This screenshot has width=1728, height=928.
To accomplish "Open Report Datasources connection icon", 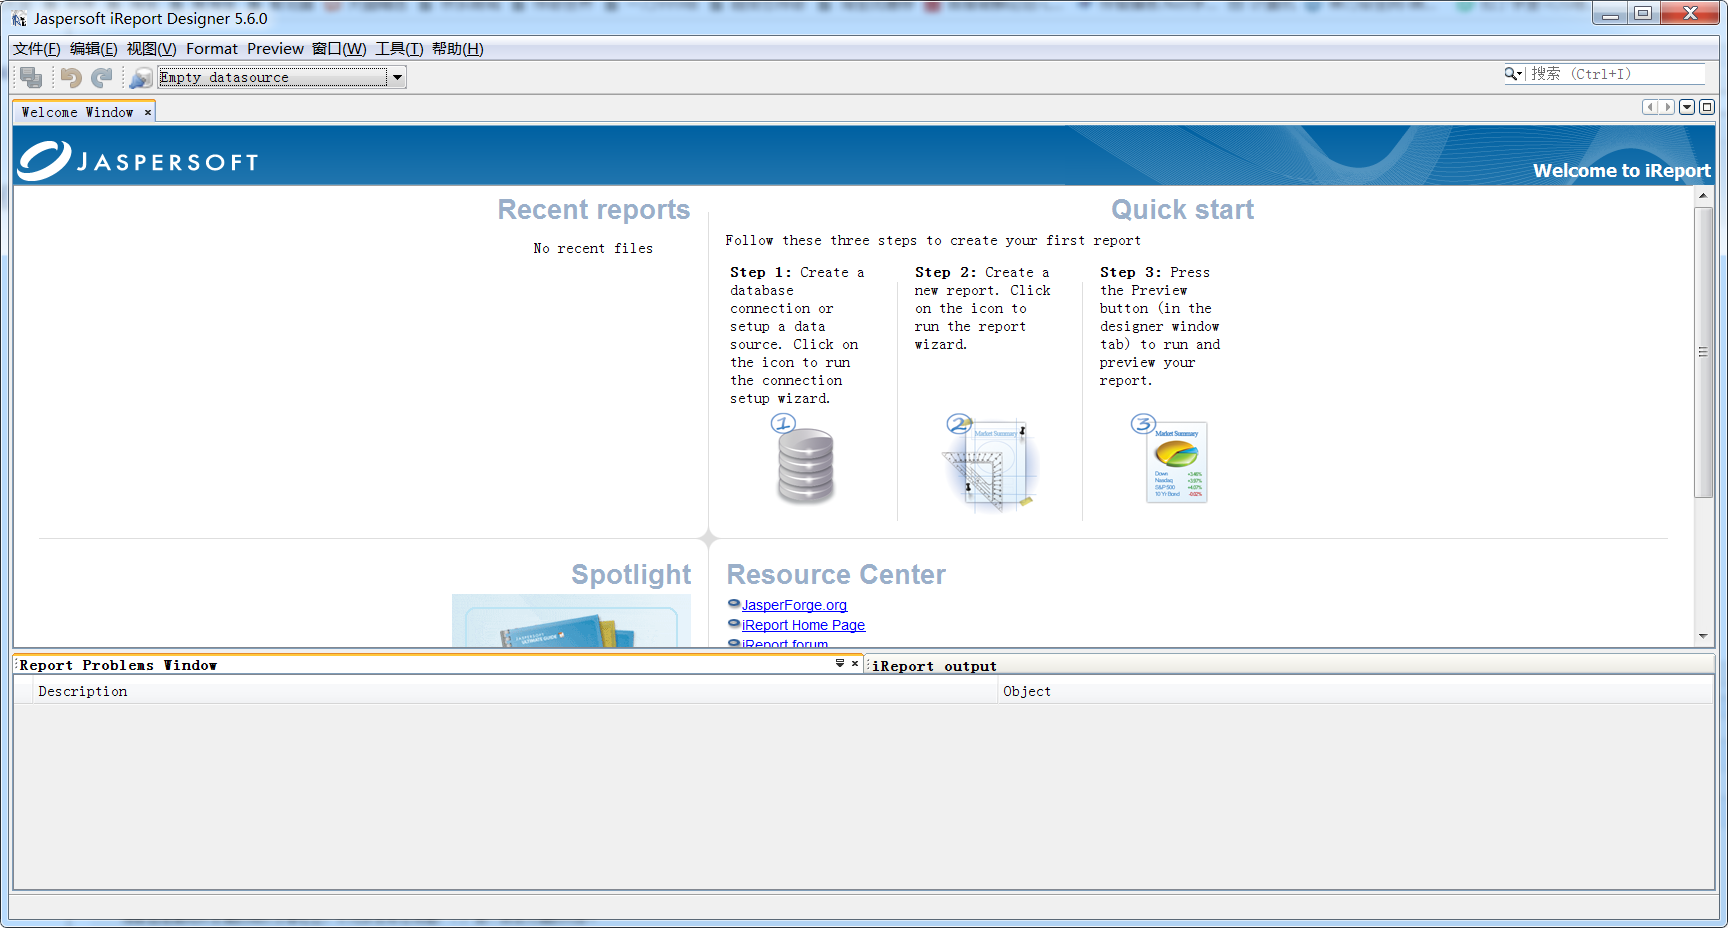I will click(x=141, y=77).
